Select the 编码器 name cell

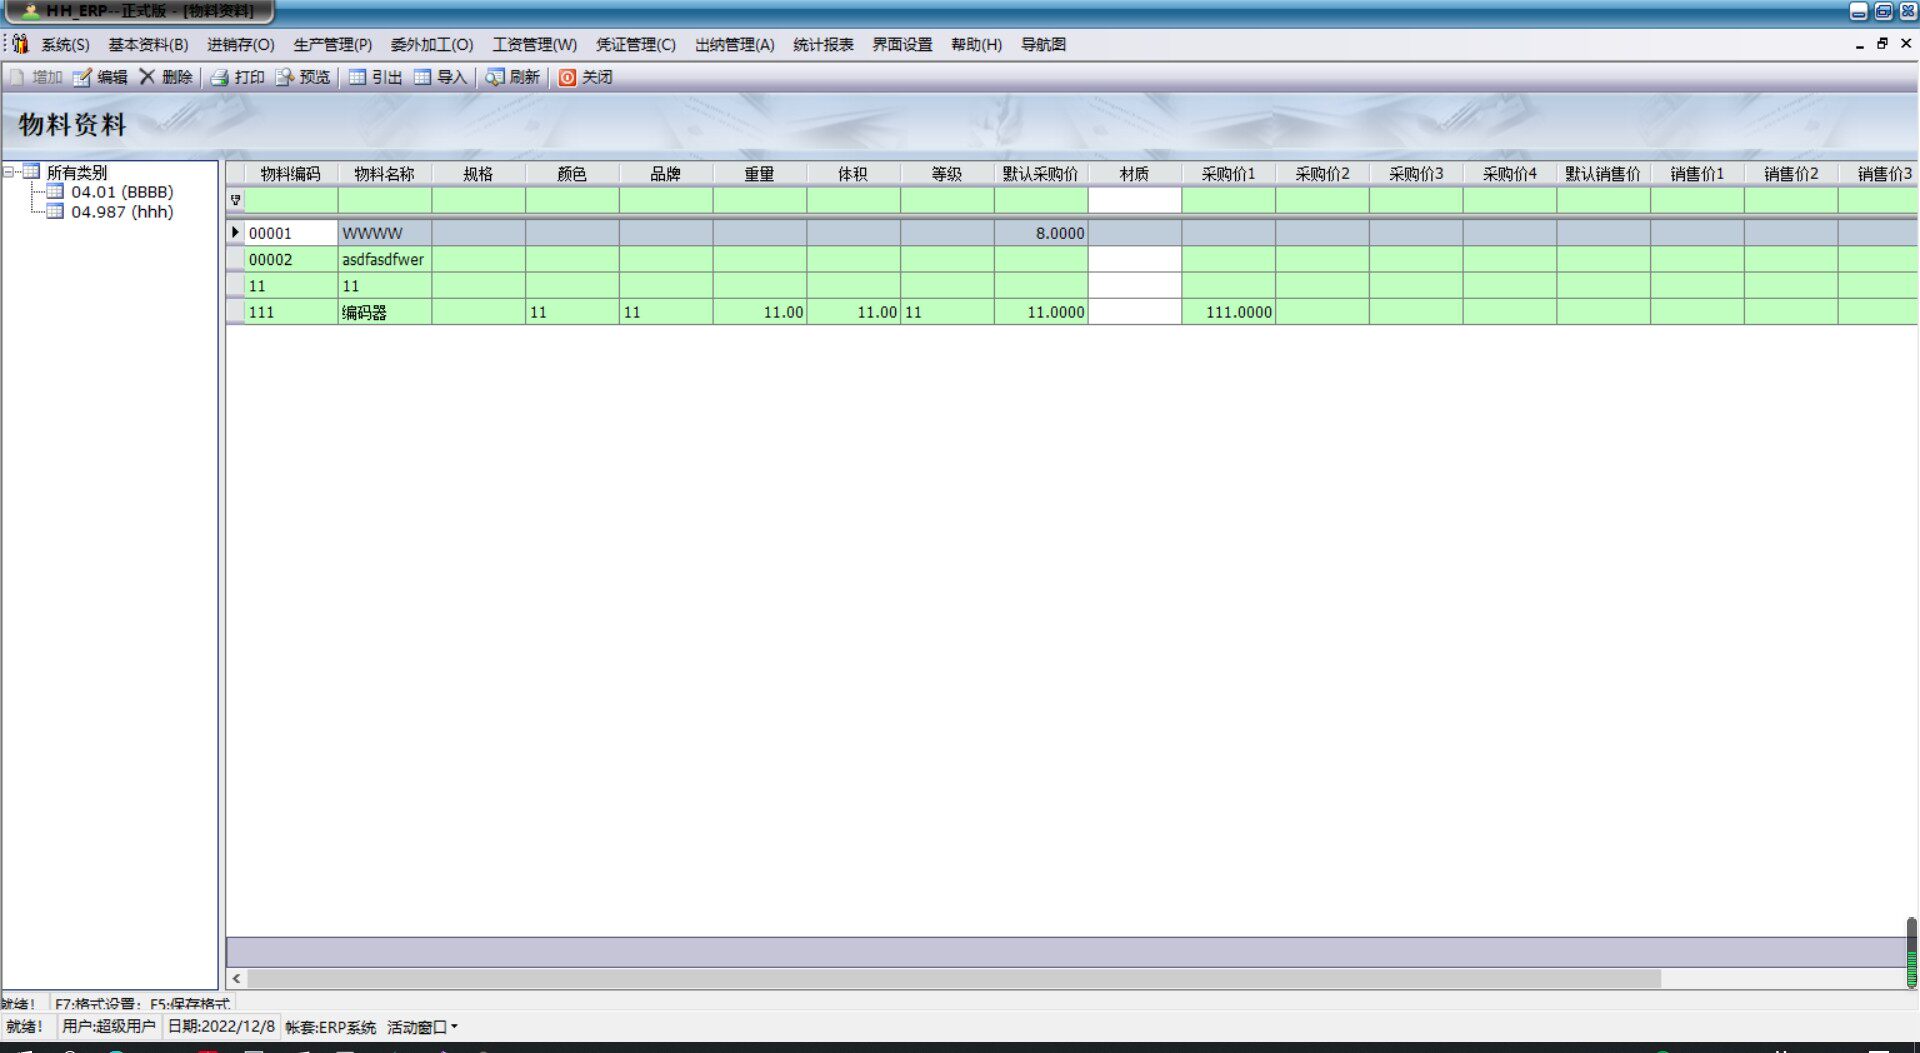(x=385, y=312)
